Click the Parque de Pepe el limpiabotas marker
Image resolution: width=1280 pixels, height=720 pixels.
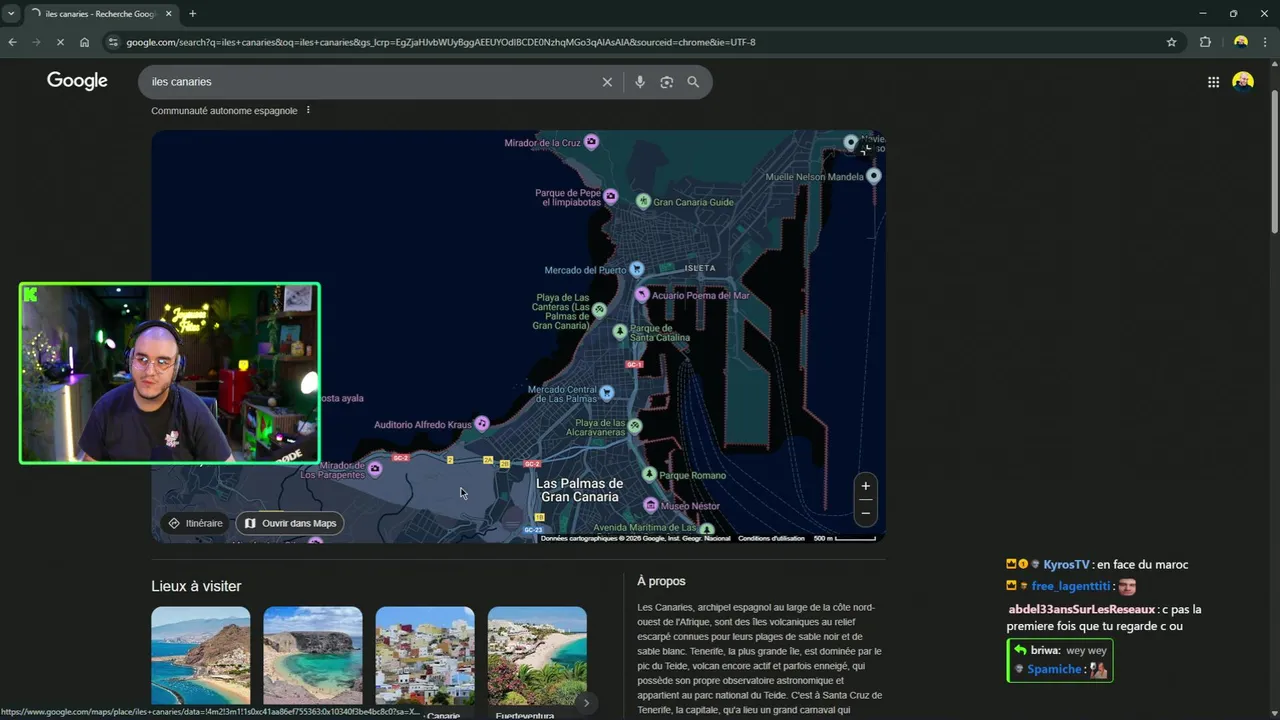pyautogui.click(x=610, y=196)
